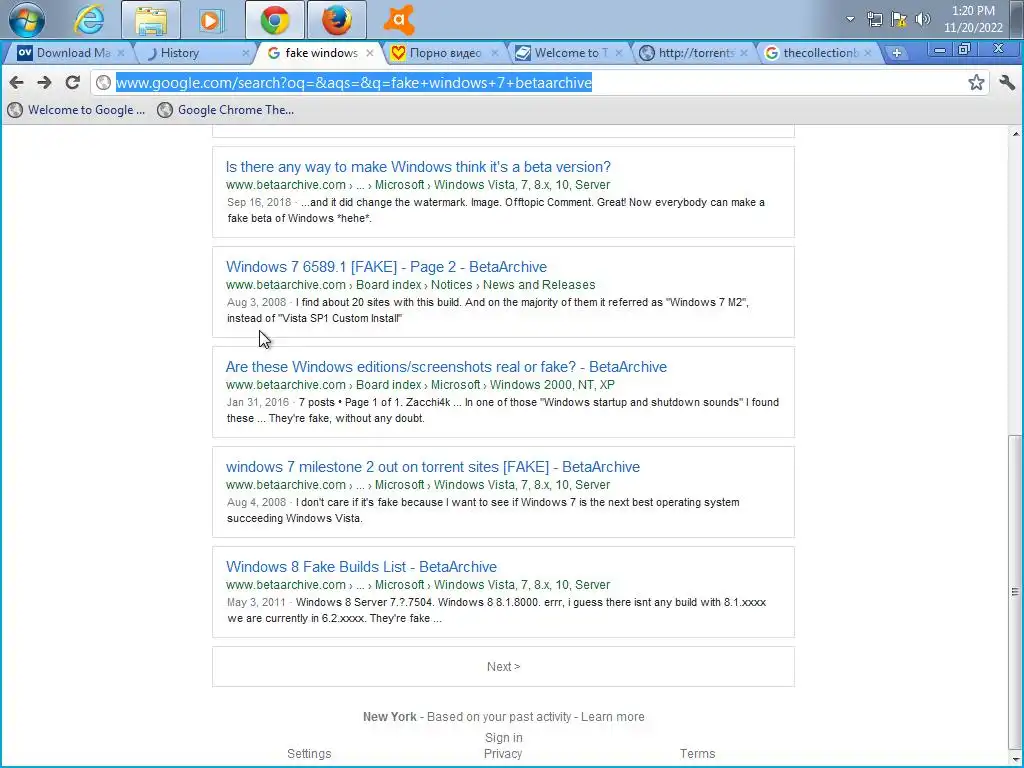Viewport: 1024px width, 768px height.
Task: Click the page's vertical scrollbar thumb
Action: click(1015, 592)
